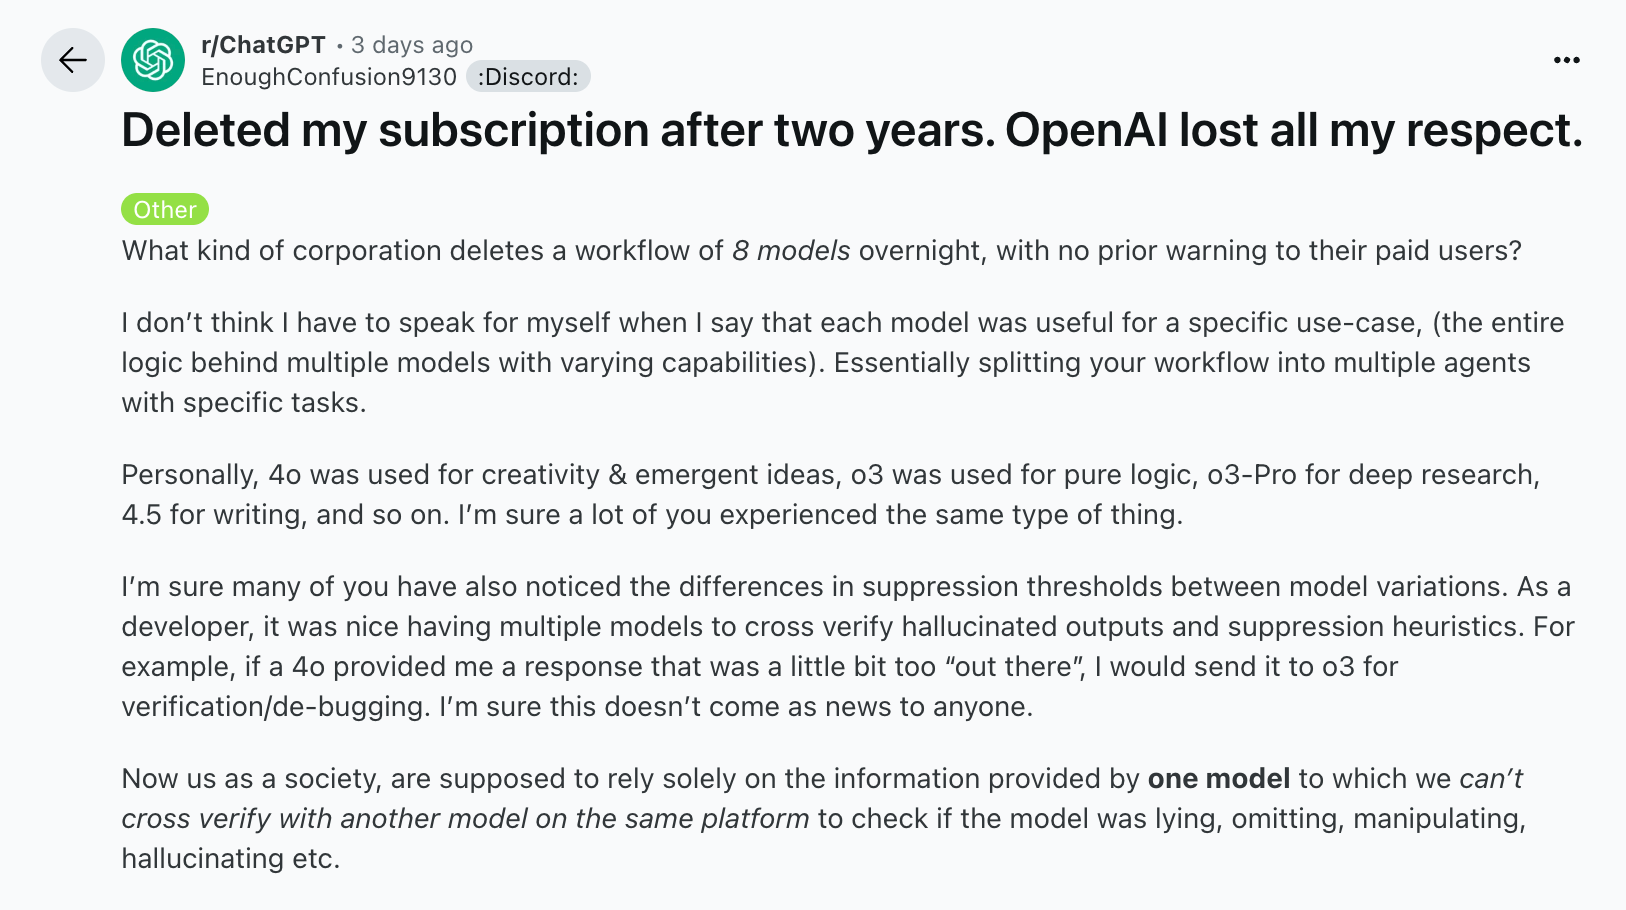Open the three-dot post options menu

[1566, 61]
